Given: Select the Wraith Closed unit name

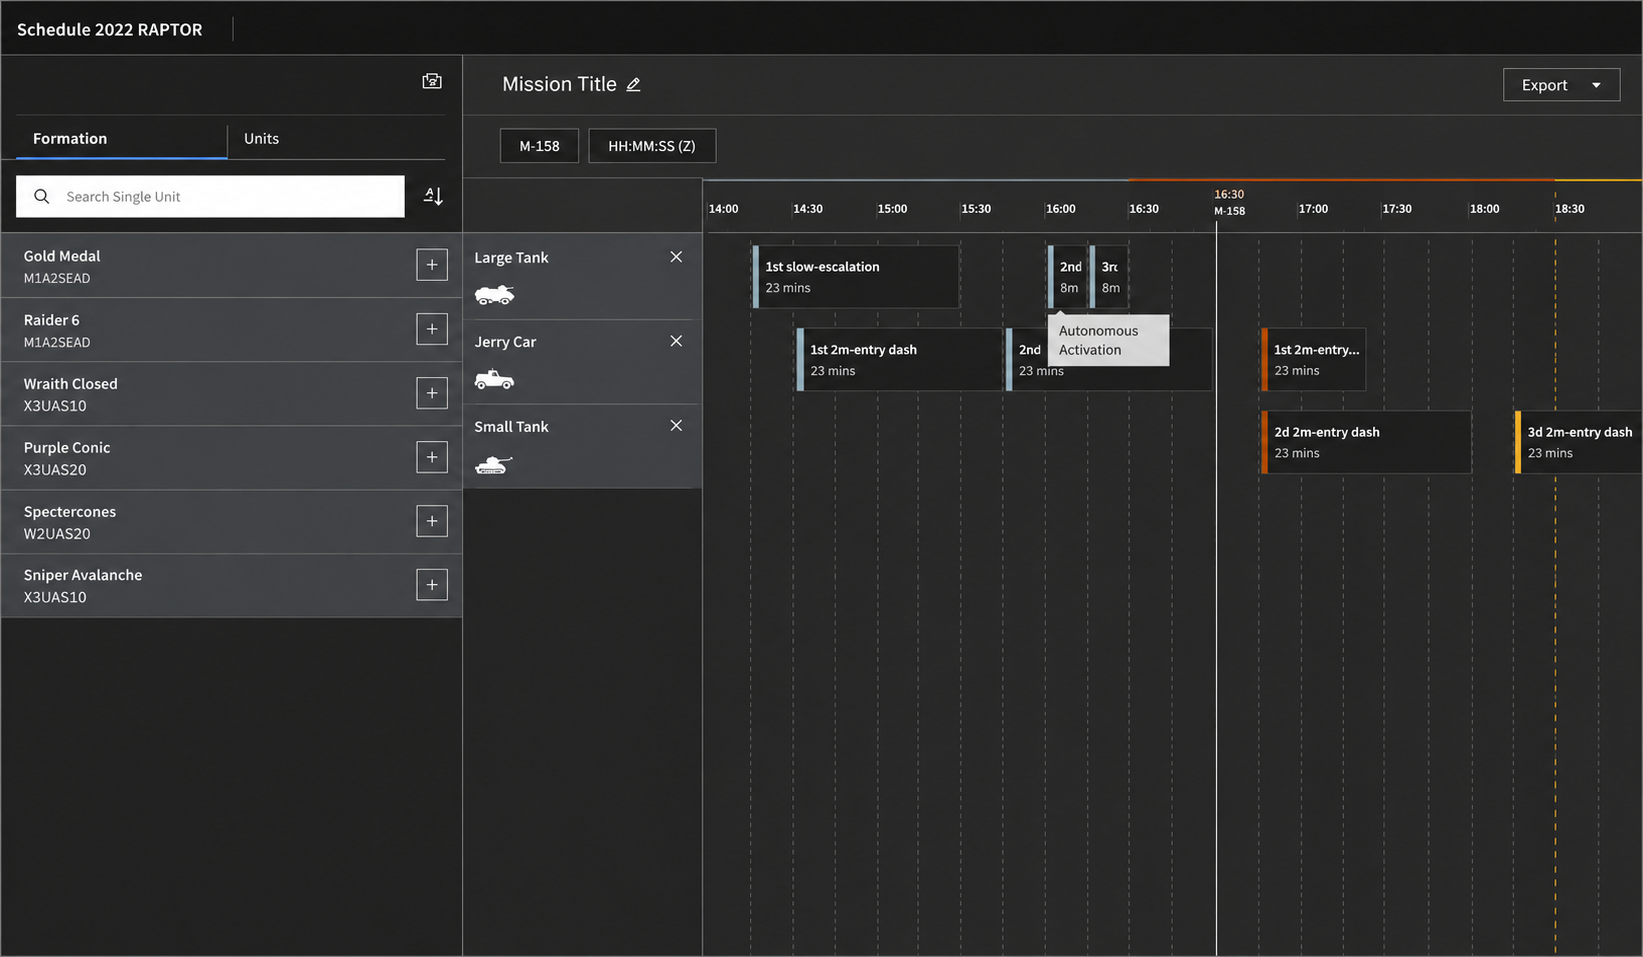Looking at the screenshot, I should 70,384.
